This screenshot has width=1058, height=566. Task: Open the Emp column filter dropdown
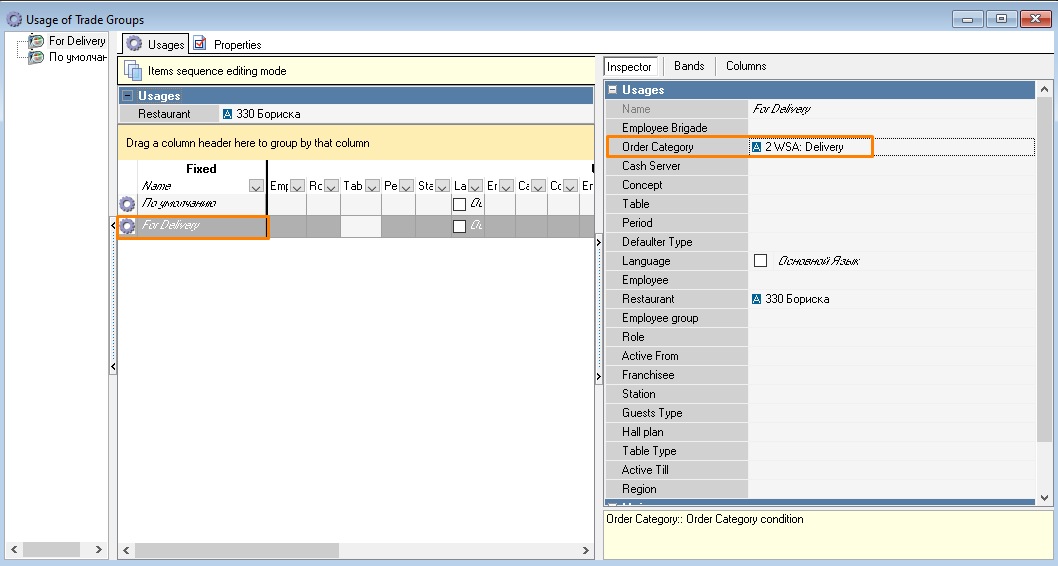point(297,186)
